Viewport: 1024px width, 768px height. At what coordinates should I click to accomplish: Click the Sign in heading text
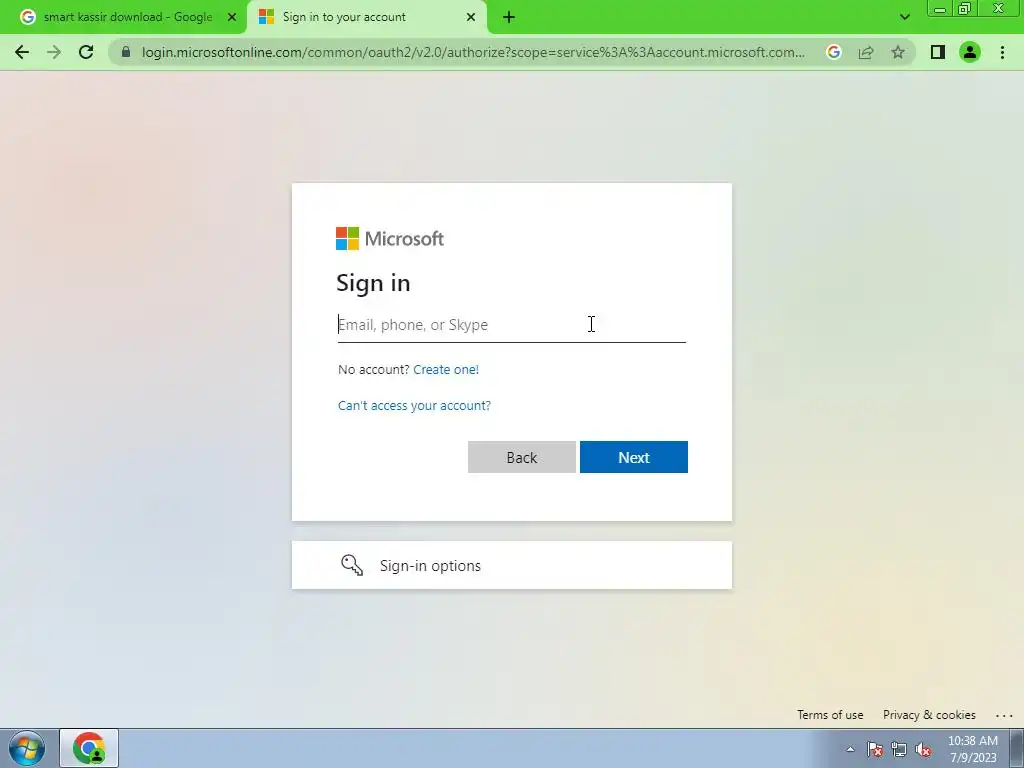click(x=373, y=283)
